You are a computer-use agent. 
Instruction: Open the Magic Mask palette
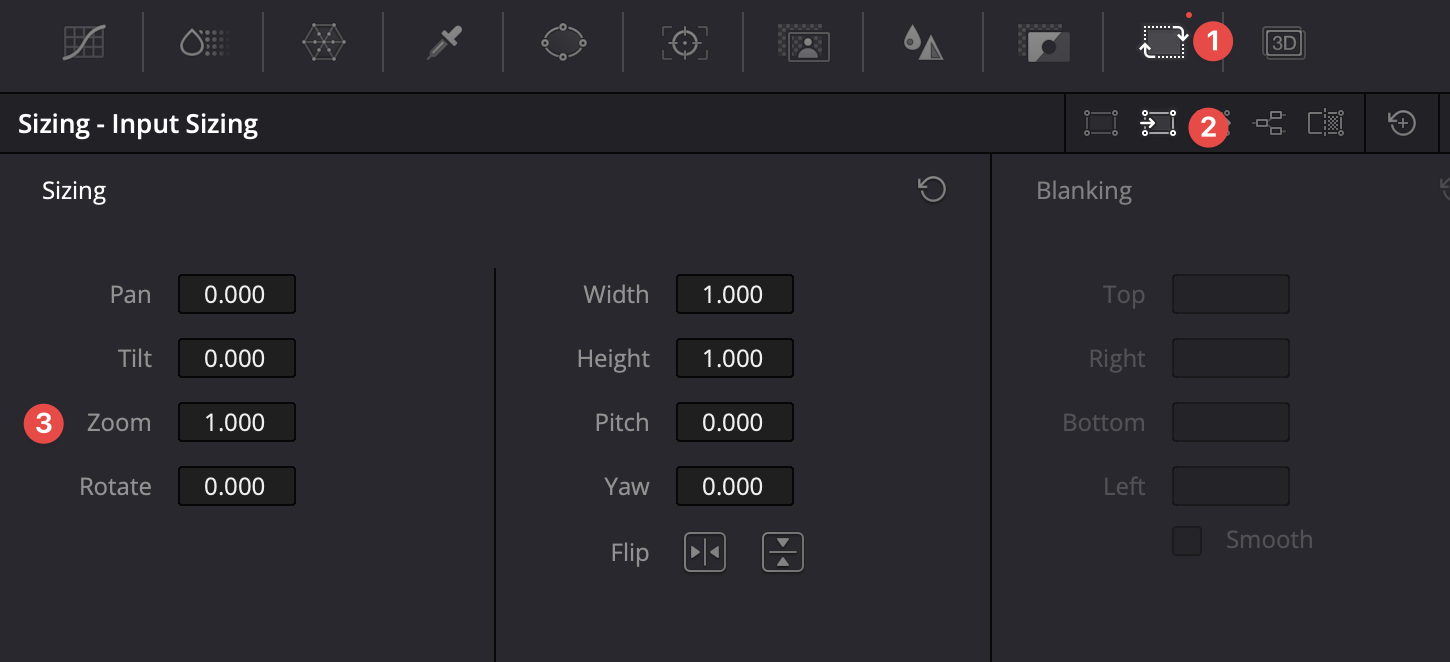(x=804, y=42)
